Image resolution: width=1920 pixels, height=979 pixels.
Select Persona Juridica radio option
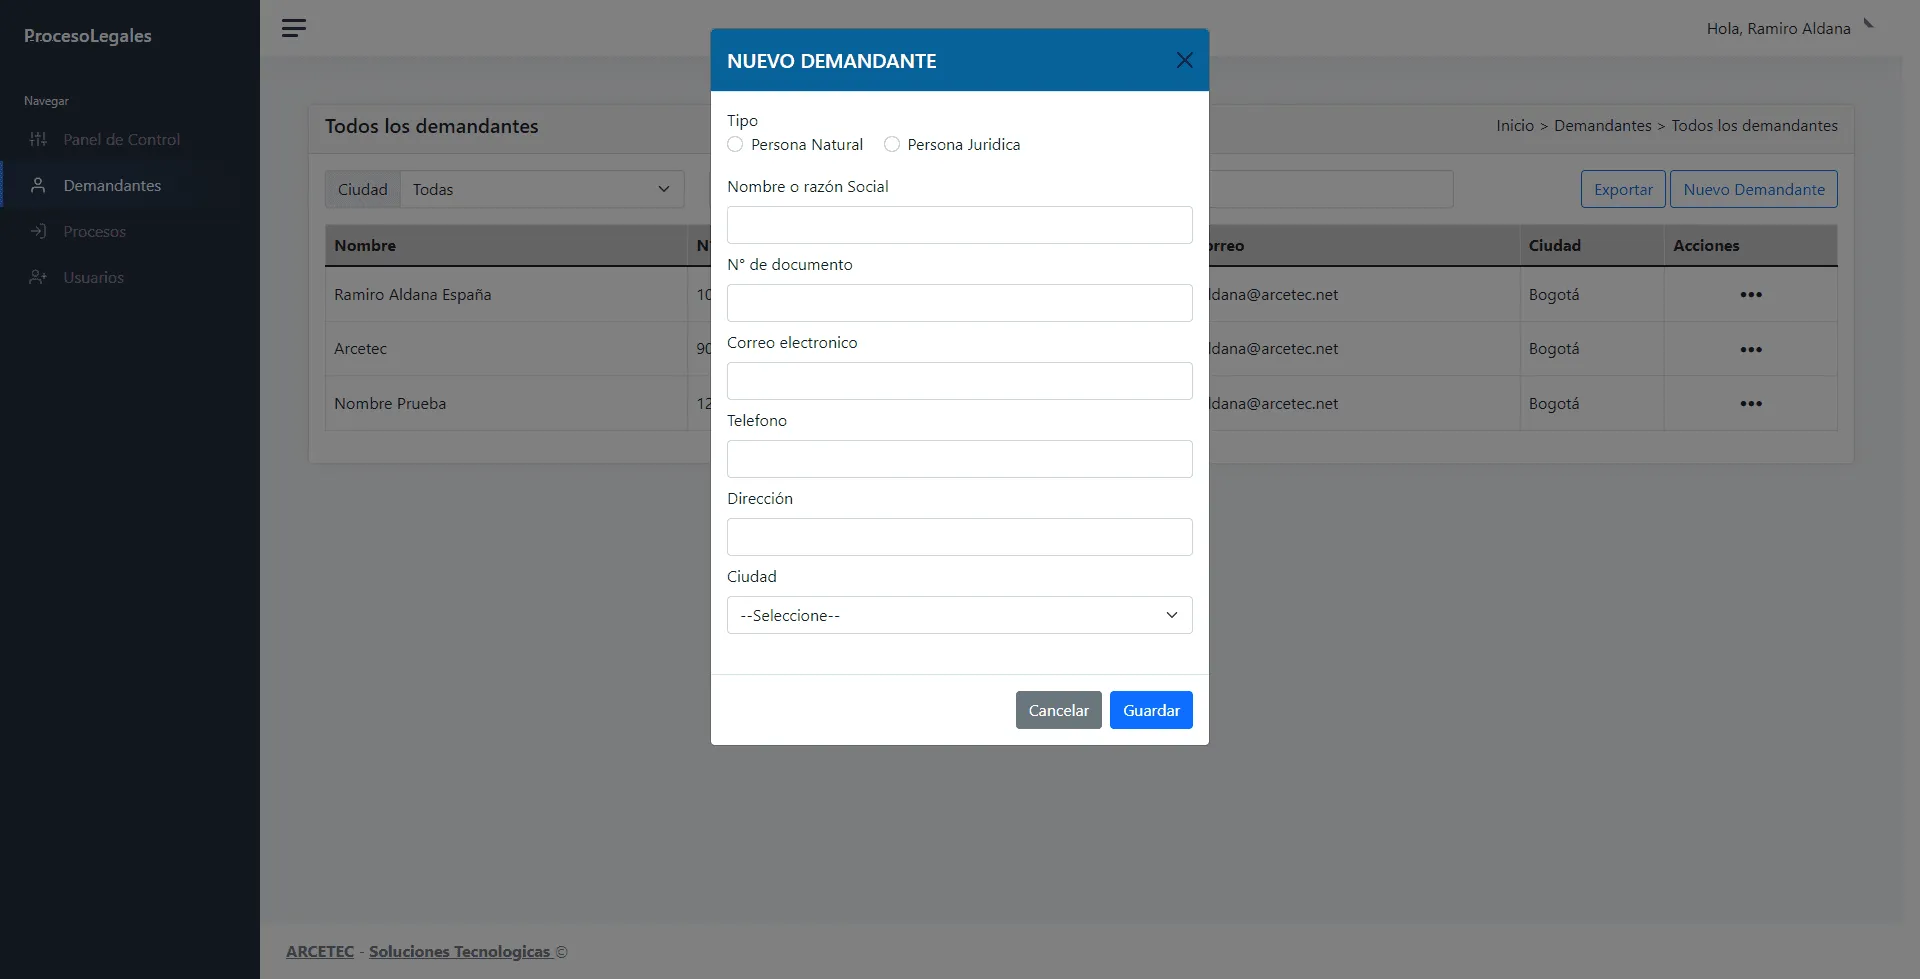point(892,145)
